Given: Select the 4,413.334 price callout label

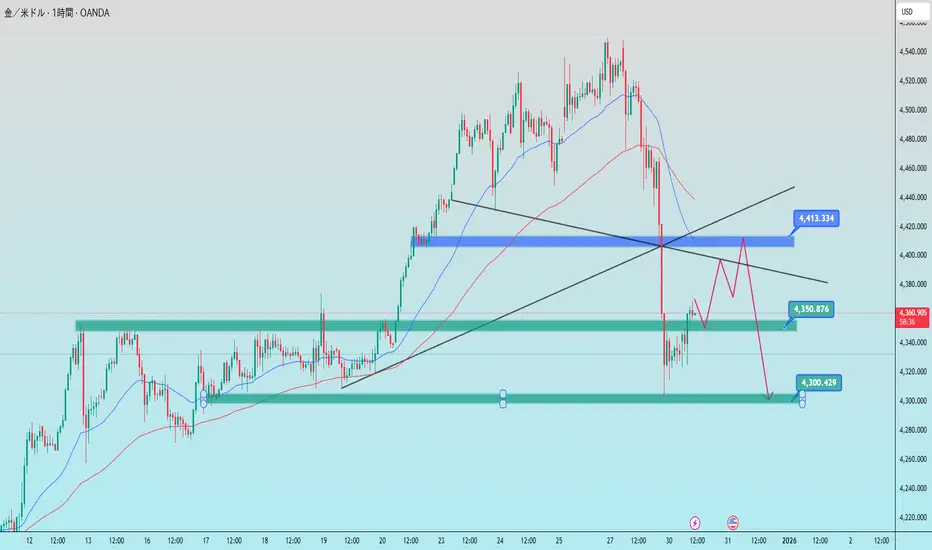Looking at the screenshot, I should point(816,218).
